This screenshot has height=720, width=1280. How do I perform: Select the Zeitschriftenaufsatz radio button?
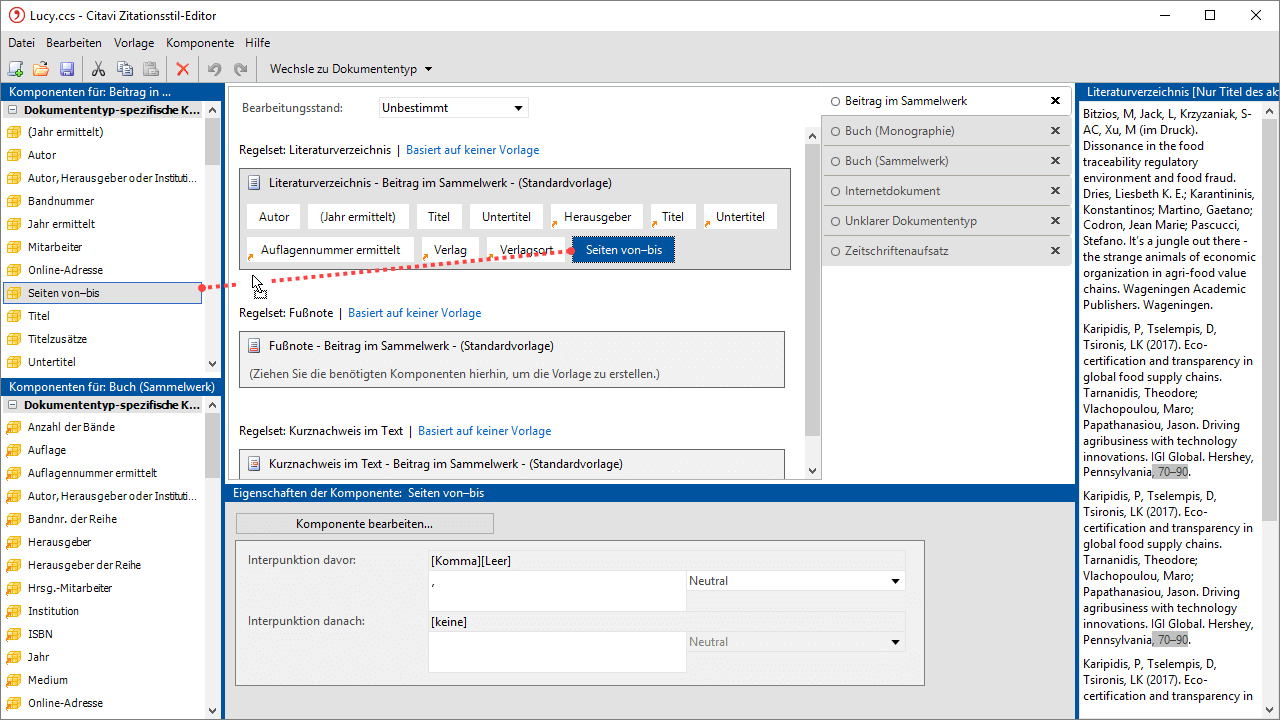(x=835, y=251)
